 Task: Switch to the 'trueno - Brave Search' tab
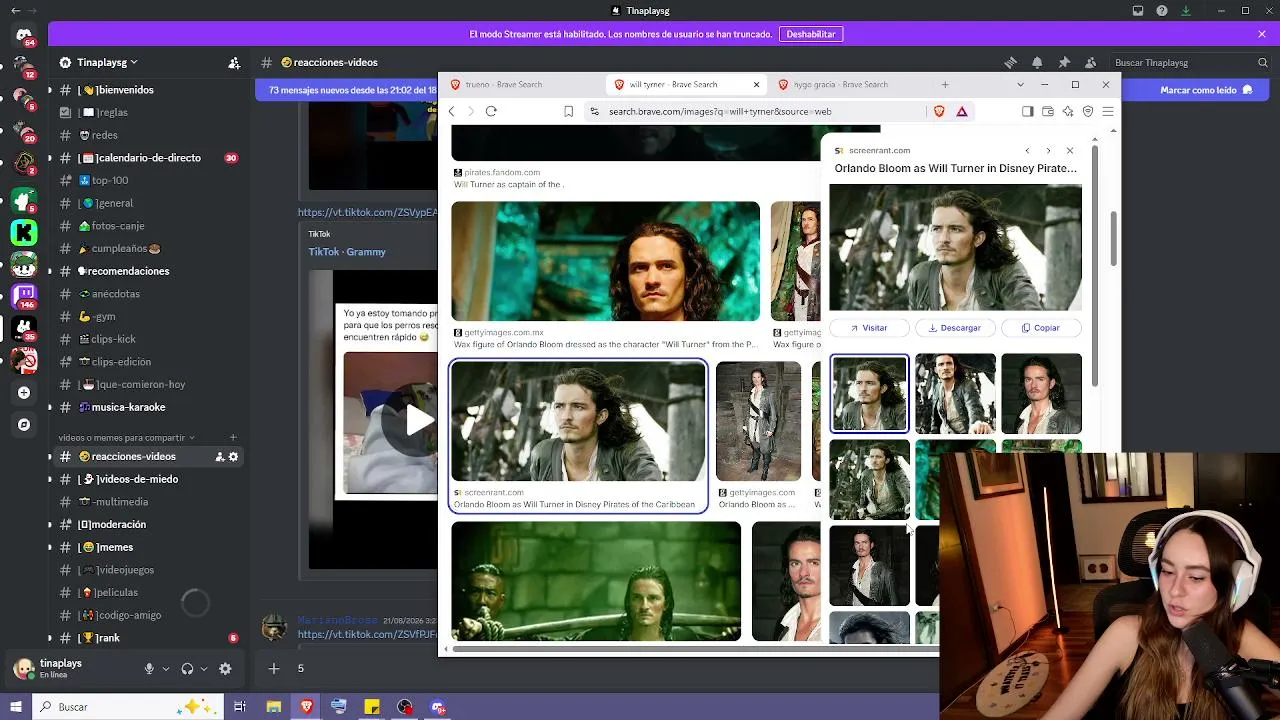tap(521, 85)
